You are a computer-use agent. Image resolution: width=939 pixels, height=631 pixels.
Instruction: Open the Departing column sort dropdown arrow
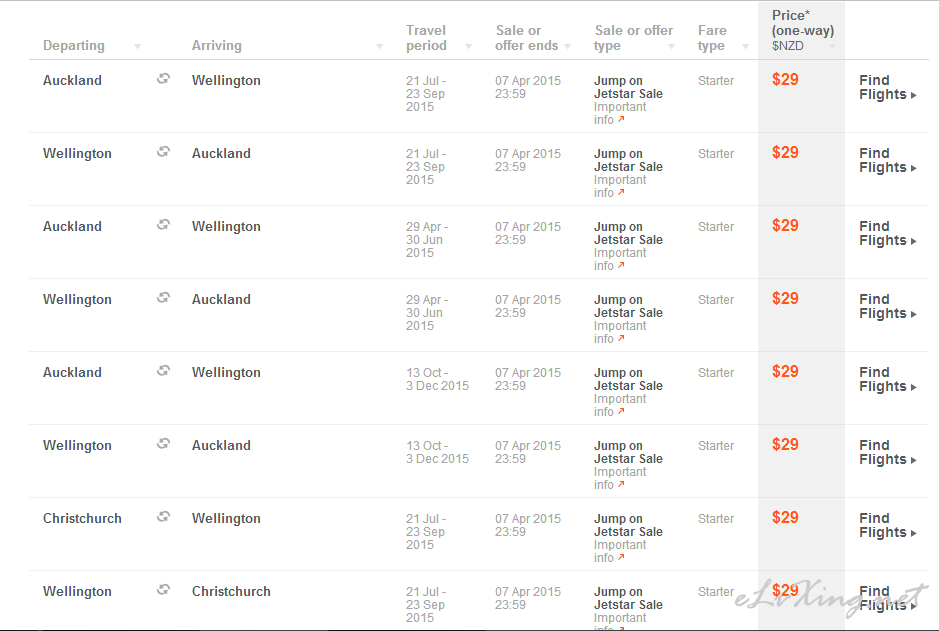click(138, 47)
